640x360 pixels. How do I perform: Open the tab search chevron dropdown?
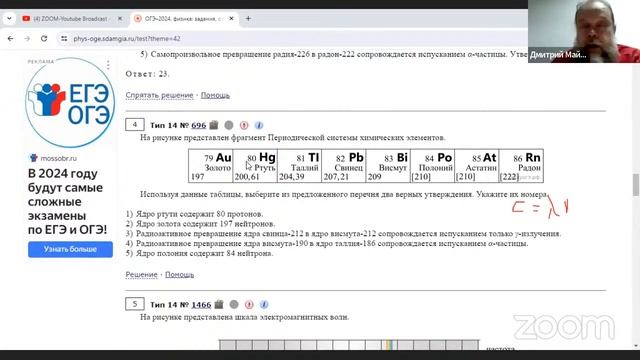point(9,19)
